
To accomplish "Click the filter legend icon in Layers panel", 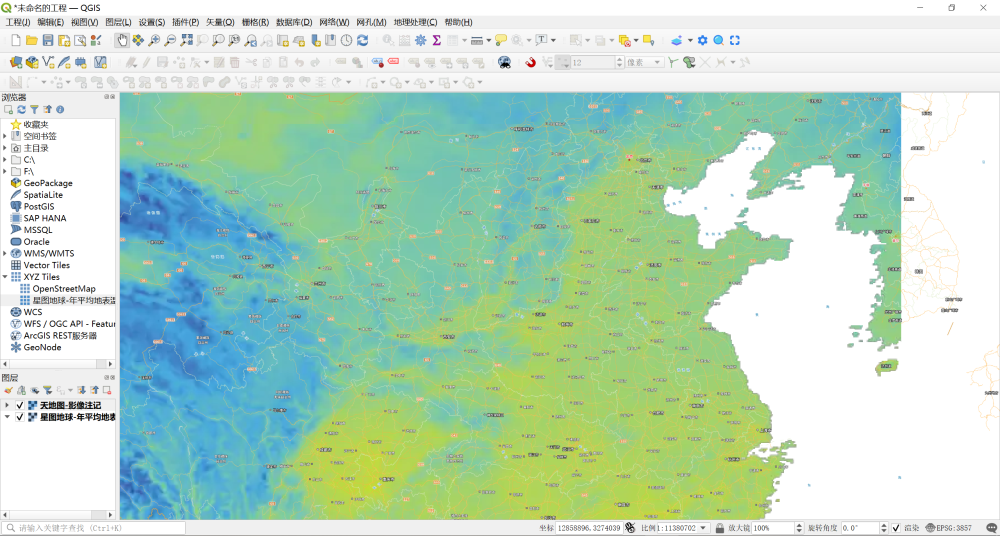I will 47,390.
